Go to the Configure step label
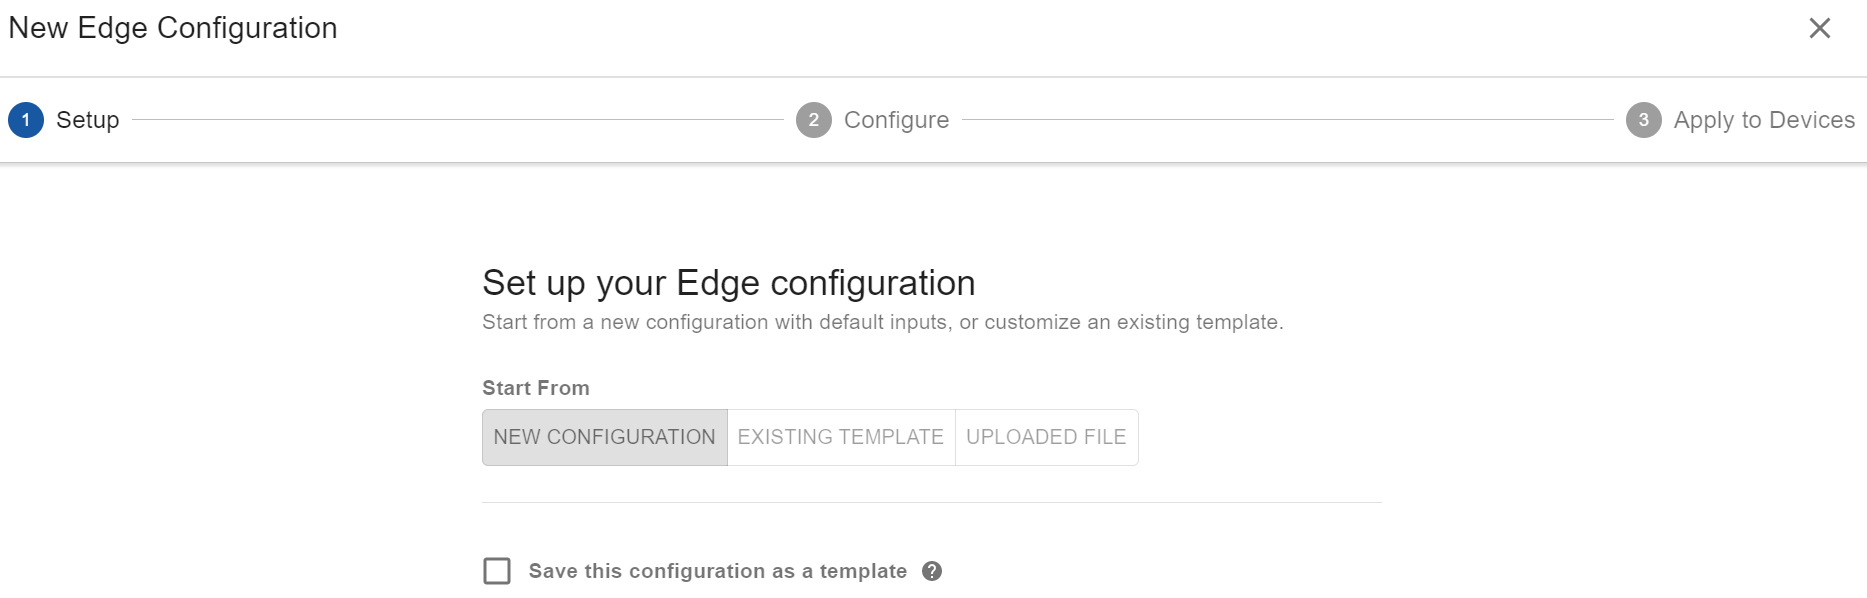The image size is (1867, 598). [x=896, y=120]
